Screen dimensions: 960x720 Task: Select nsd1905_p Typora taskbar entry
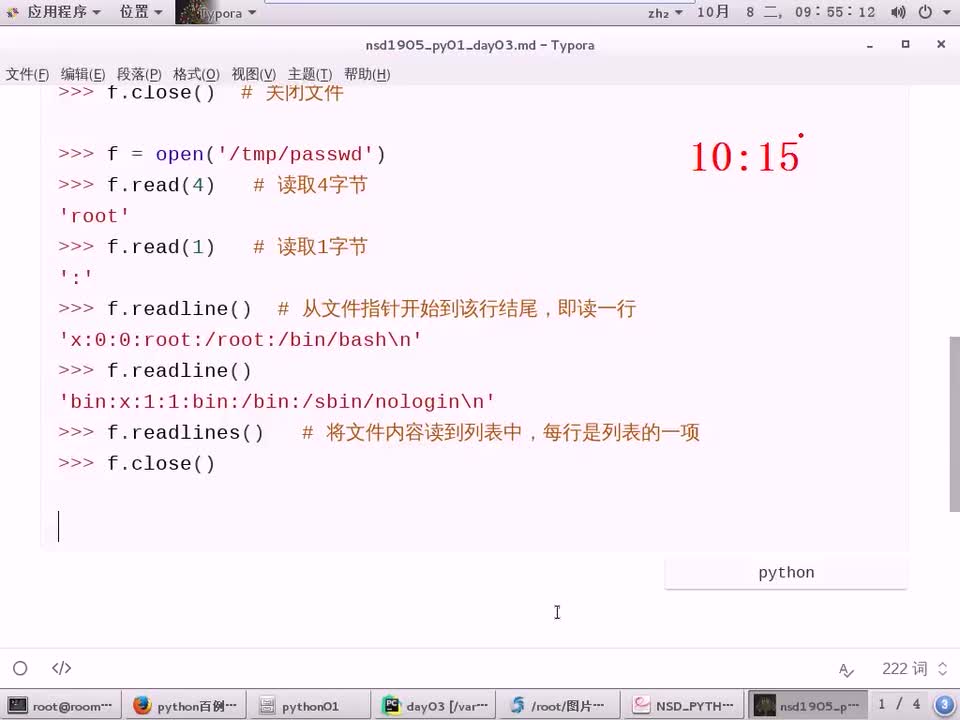pos(808,706)
